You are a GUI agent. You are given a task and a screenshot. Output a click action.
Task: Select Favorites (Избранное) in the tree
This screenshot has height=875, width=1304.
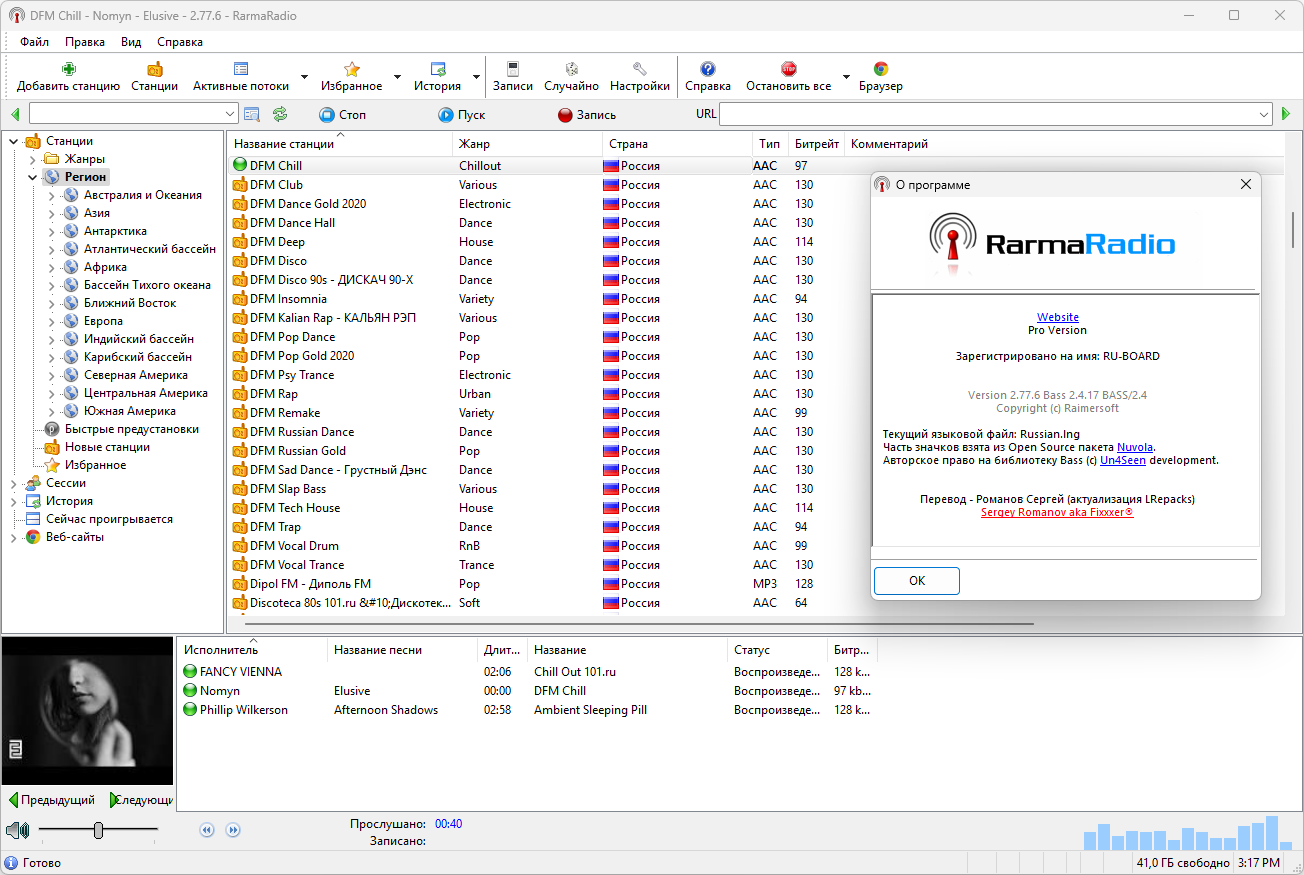95,465
